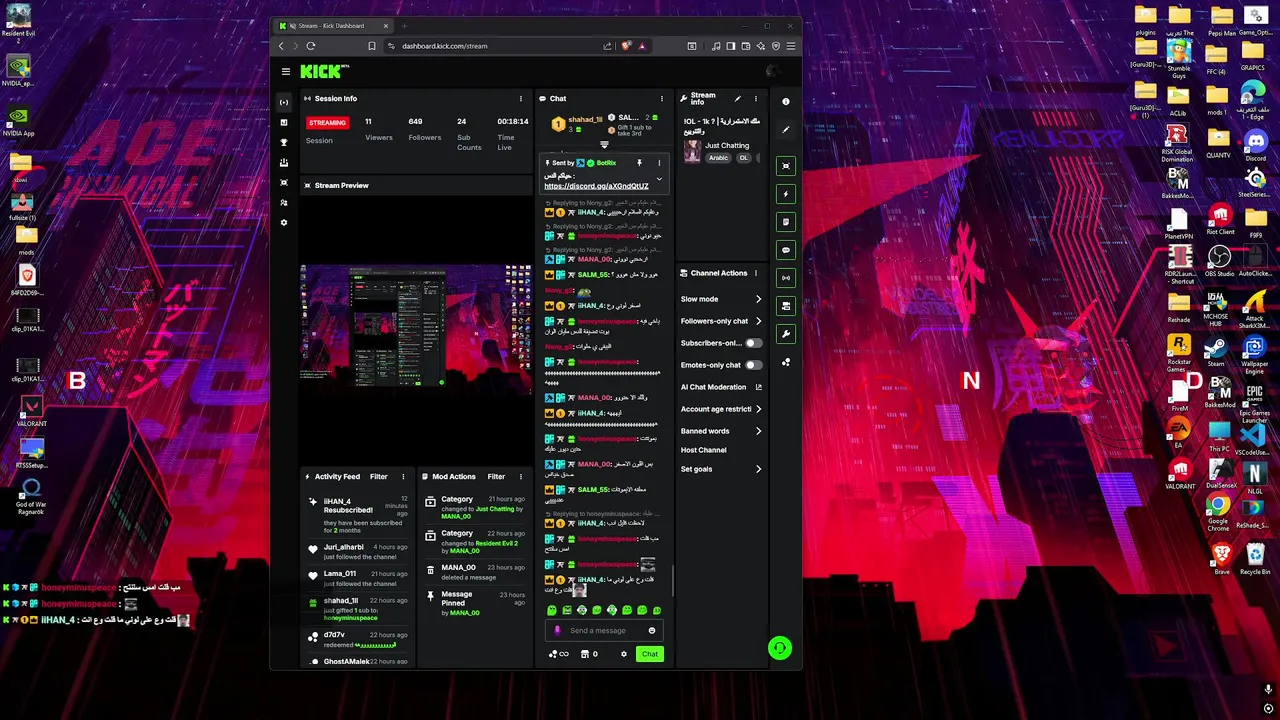Click the browser address bar URL
The height and width of the screenshot is (720, 1280).
click(445, 46)
